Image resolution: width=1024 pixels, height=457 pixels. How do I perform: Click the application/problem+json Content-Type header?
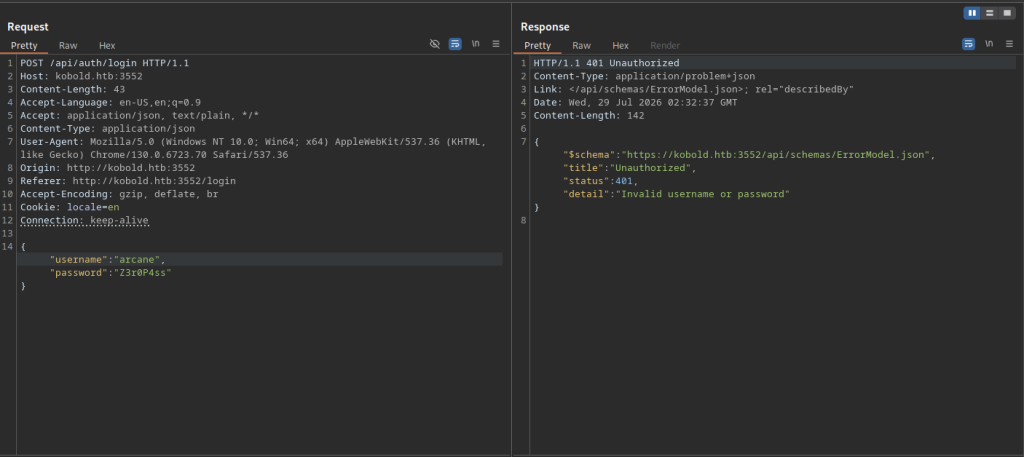point(644,76)
